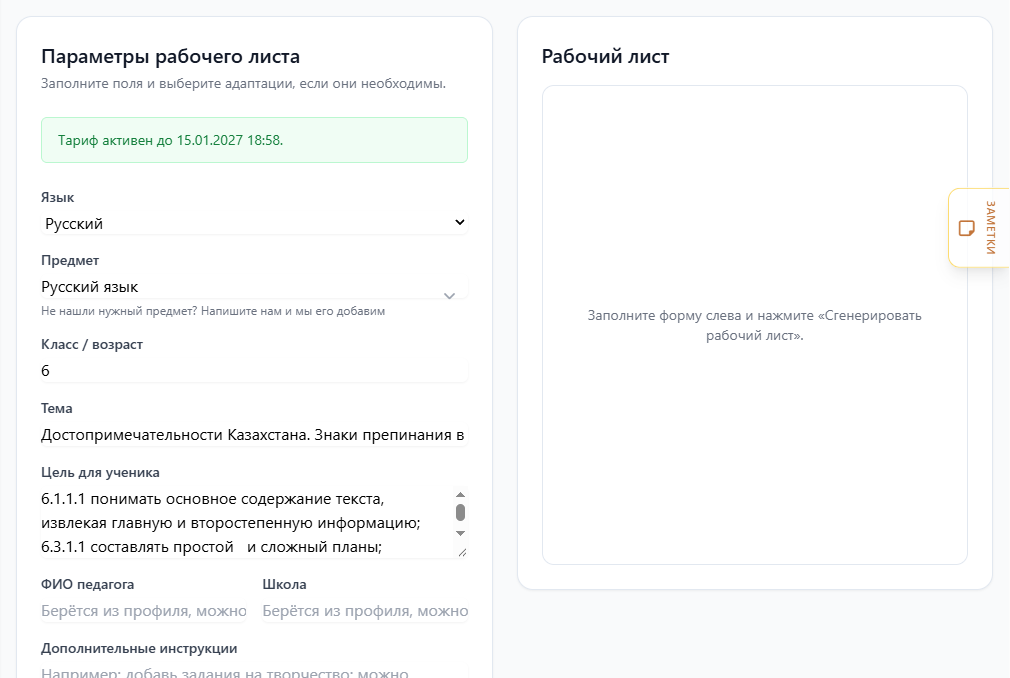1010x678 pixels.
Task: Click the 'Школа' label
Action: 285,585
